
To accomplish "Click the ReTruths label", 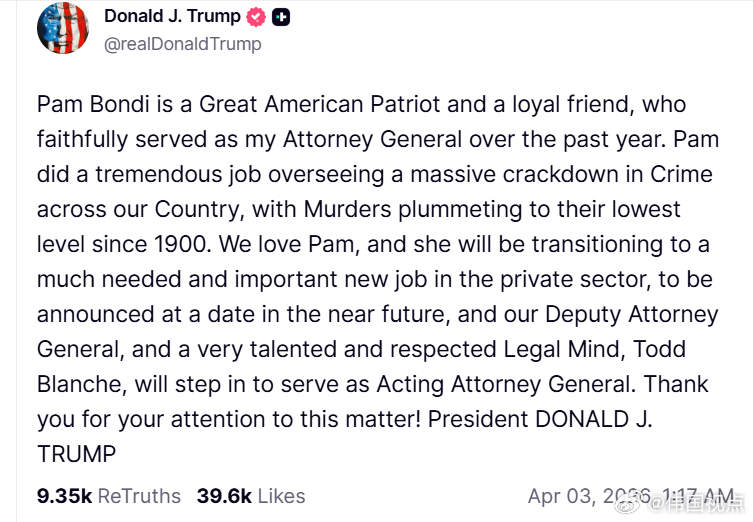I will tap(139, 496).
